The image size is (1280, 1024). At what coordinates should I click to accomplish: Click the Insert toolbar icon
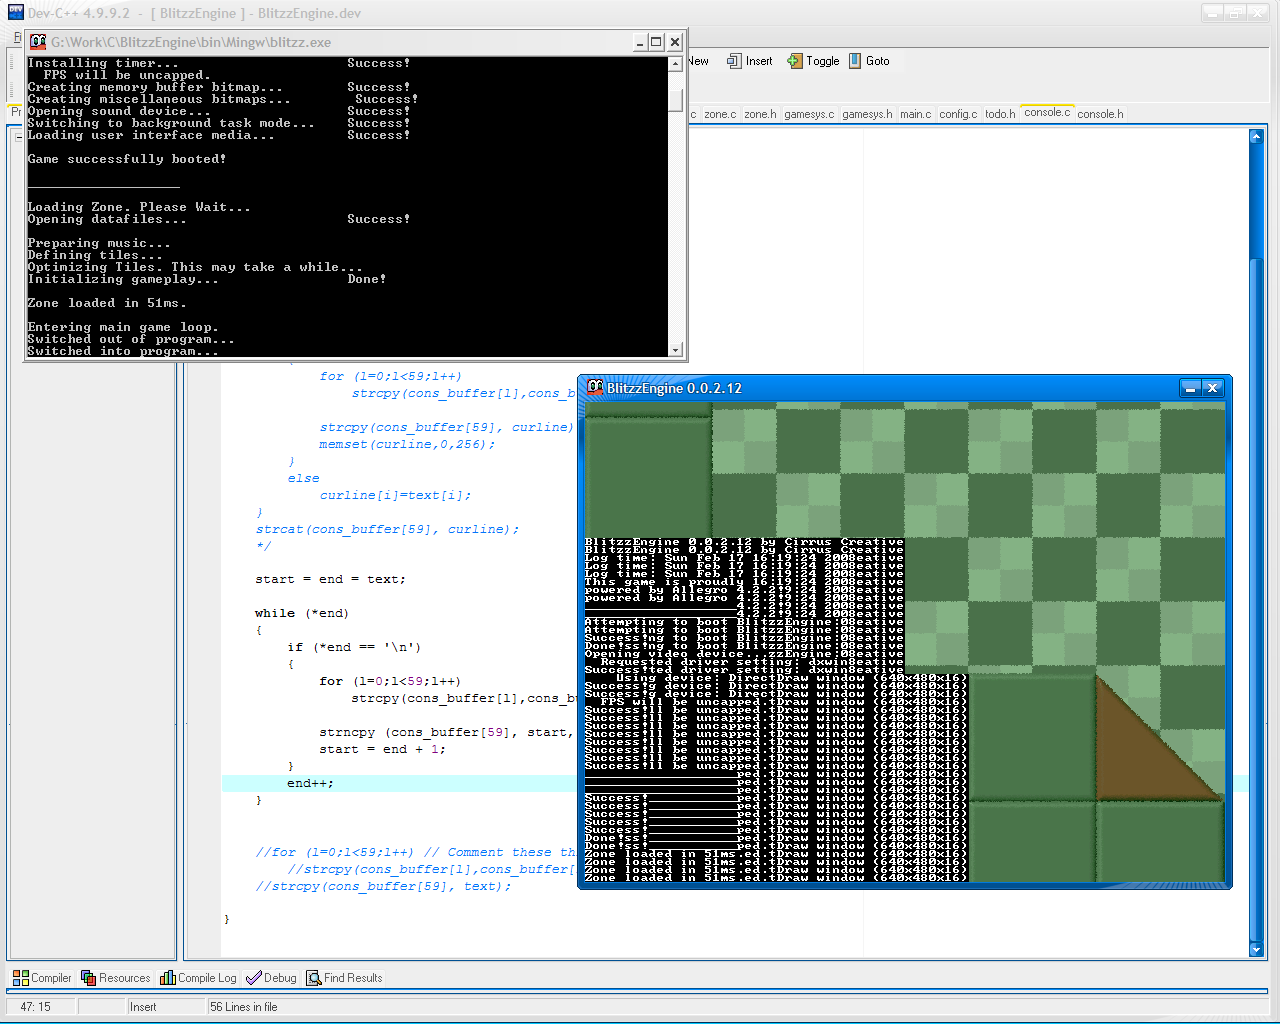coord(735,61)
